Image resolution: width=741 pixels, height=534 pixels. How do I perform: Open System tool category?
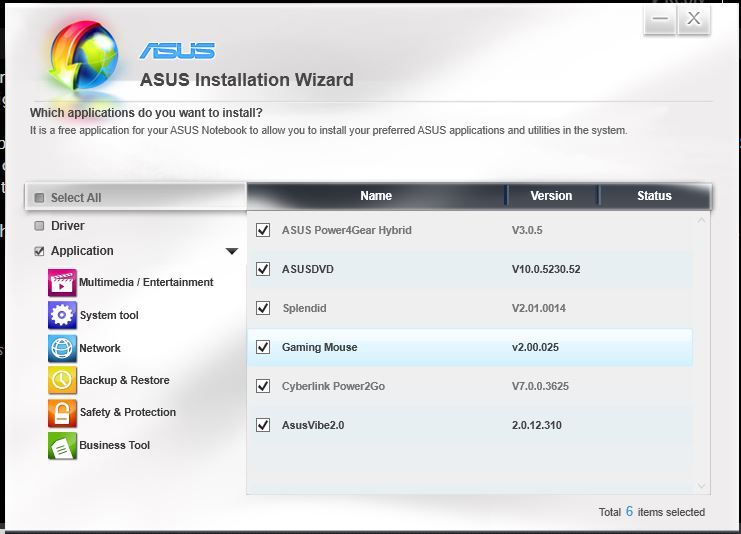[x=109, y=315]
